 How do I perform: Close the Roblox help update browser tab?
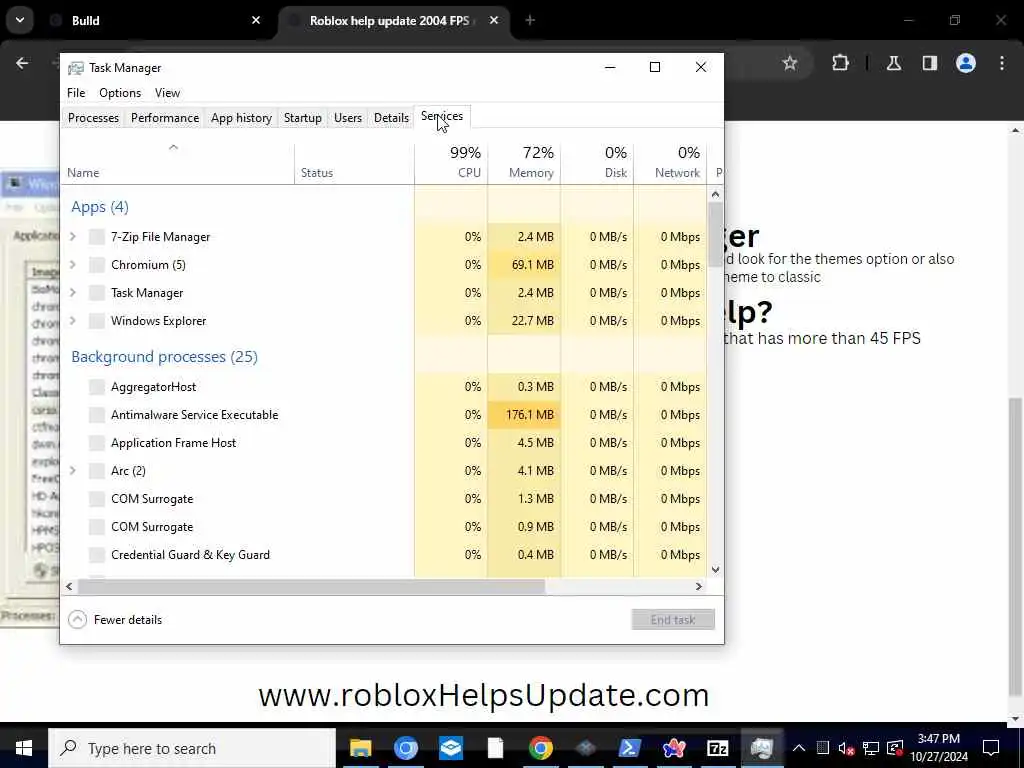494,21
